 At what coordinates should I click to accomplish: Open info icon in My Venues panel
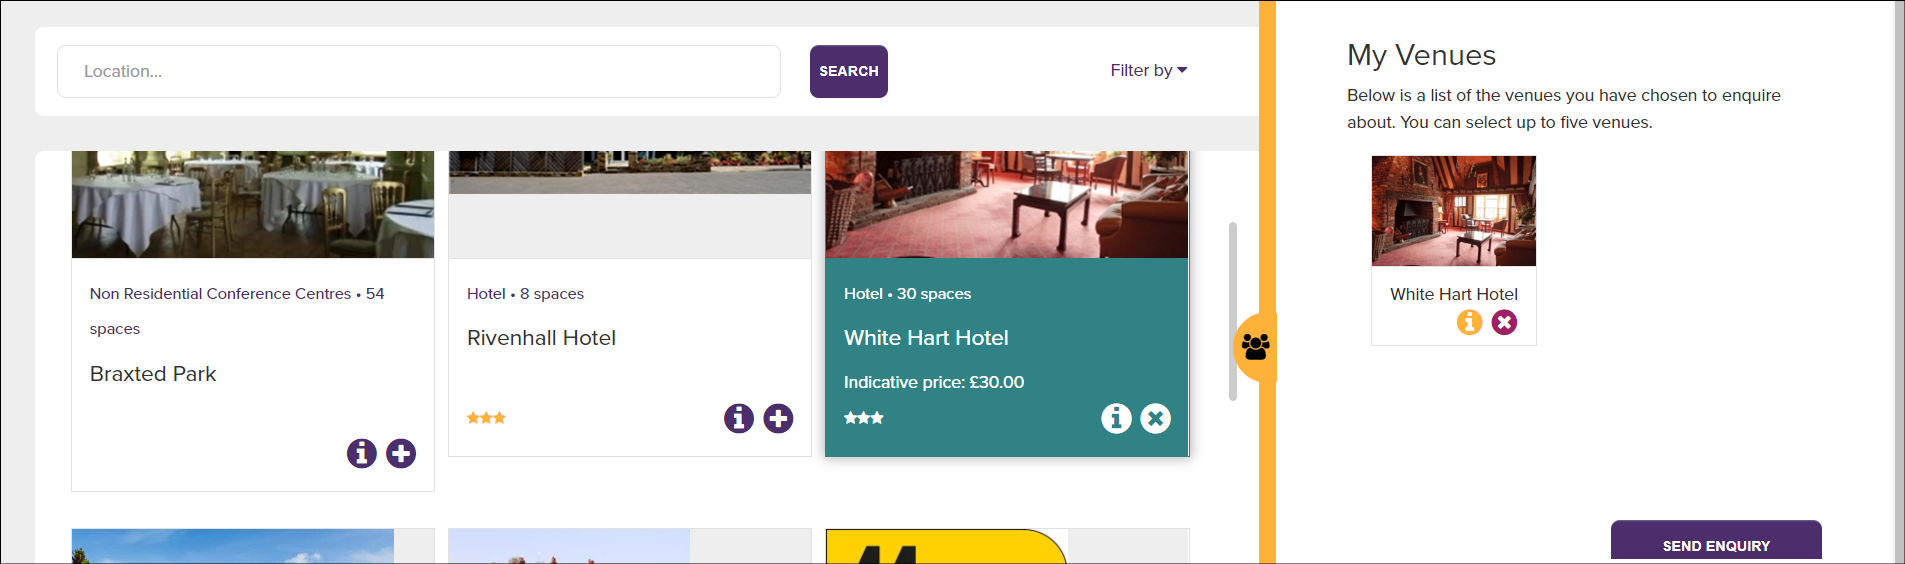[1469, 322]
